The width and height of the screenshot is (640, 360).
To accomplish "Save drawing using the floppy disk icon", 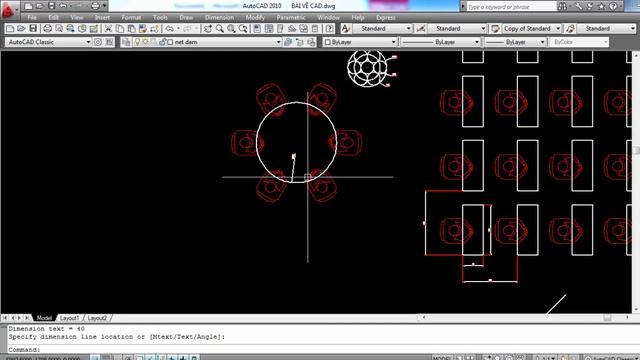I will (33, 29).
